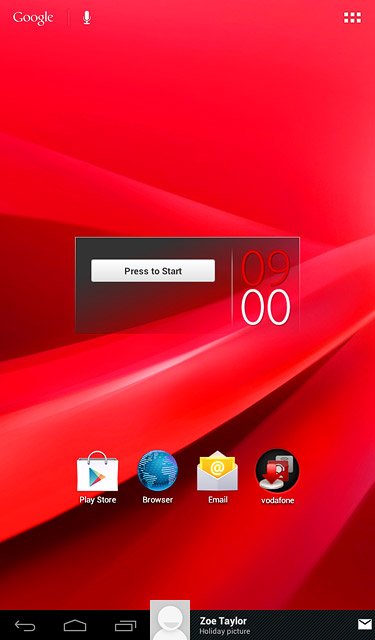The height and width of the screenshot is (640, 375).
Task: Tap the red 09 digits
Action: [266, 268]
